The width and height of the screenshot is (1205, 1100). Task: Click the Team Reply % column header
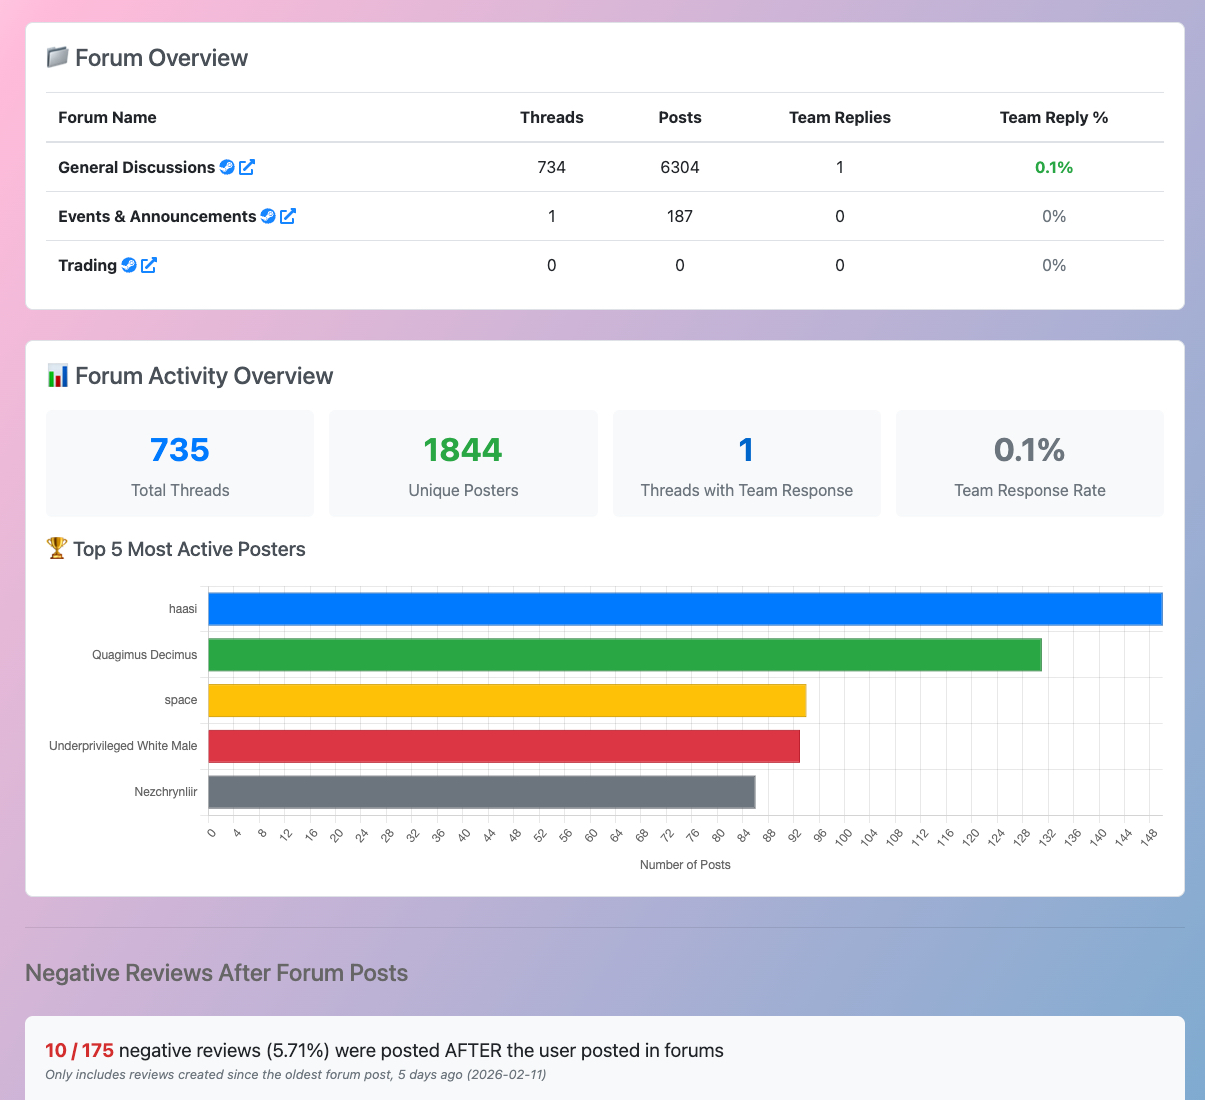coord(1053,117)
